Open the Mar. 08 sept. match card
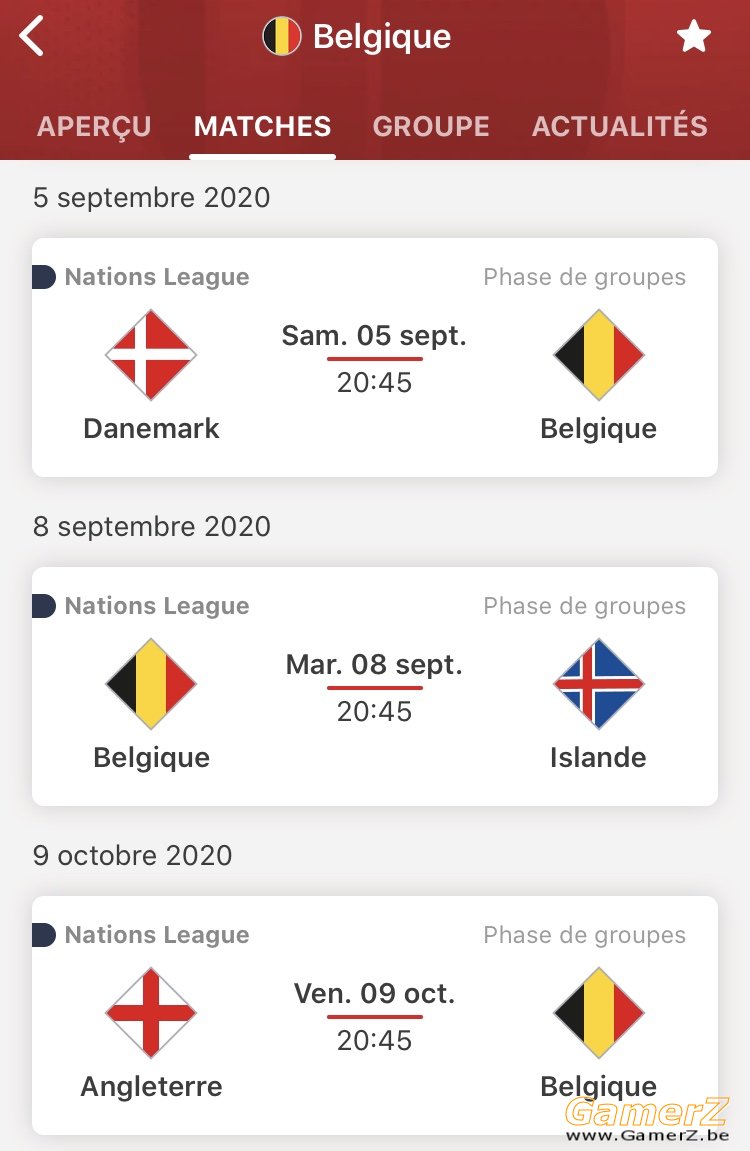The height and width of the screenshot is (1151, 750). pos(375,686)
